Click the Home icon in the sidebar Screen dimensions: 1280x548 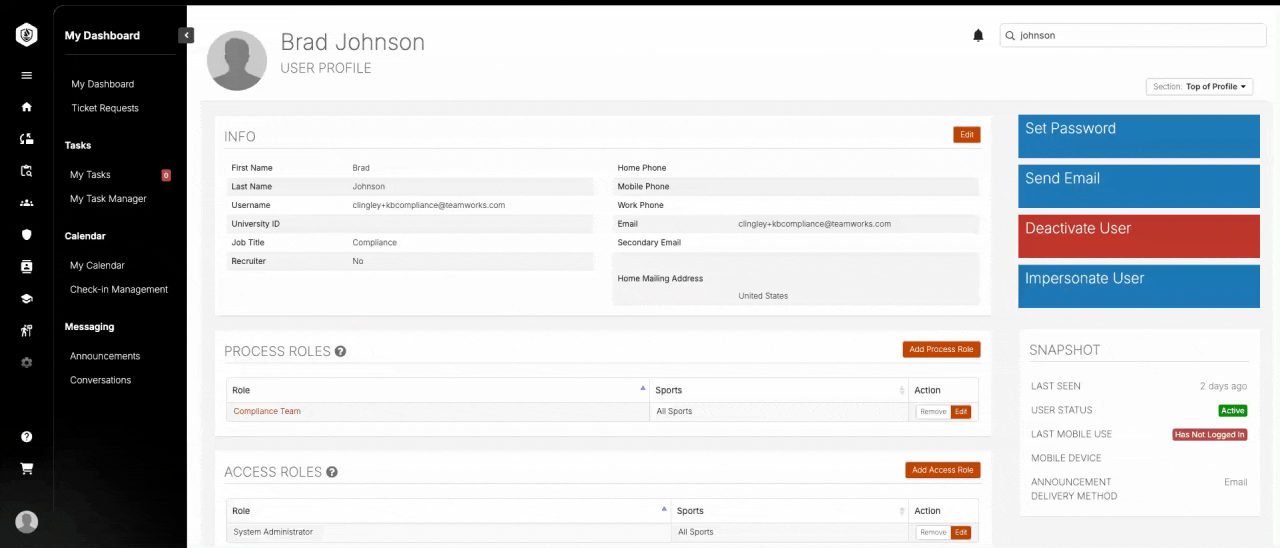[x=27, y=107]
